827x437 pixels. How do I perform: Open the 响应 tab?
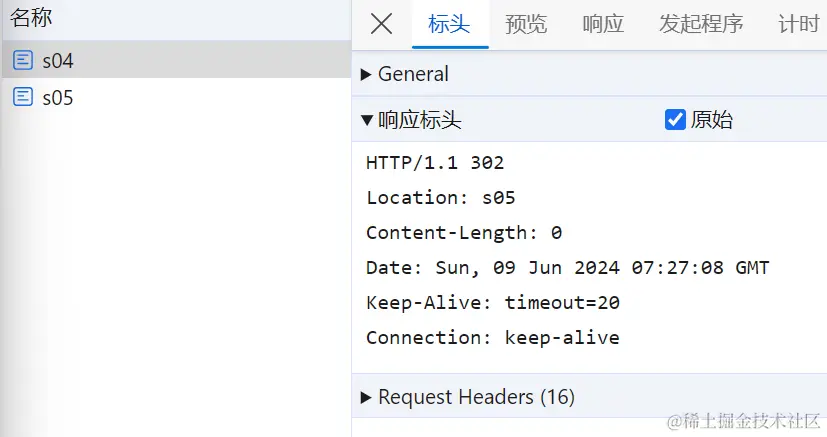tap(603, 24)
